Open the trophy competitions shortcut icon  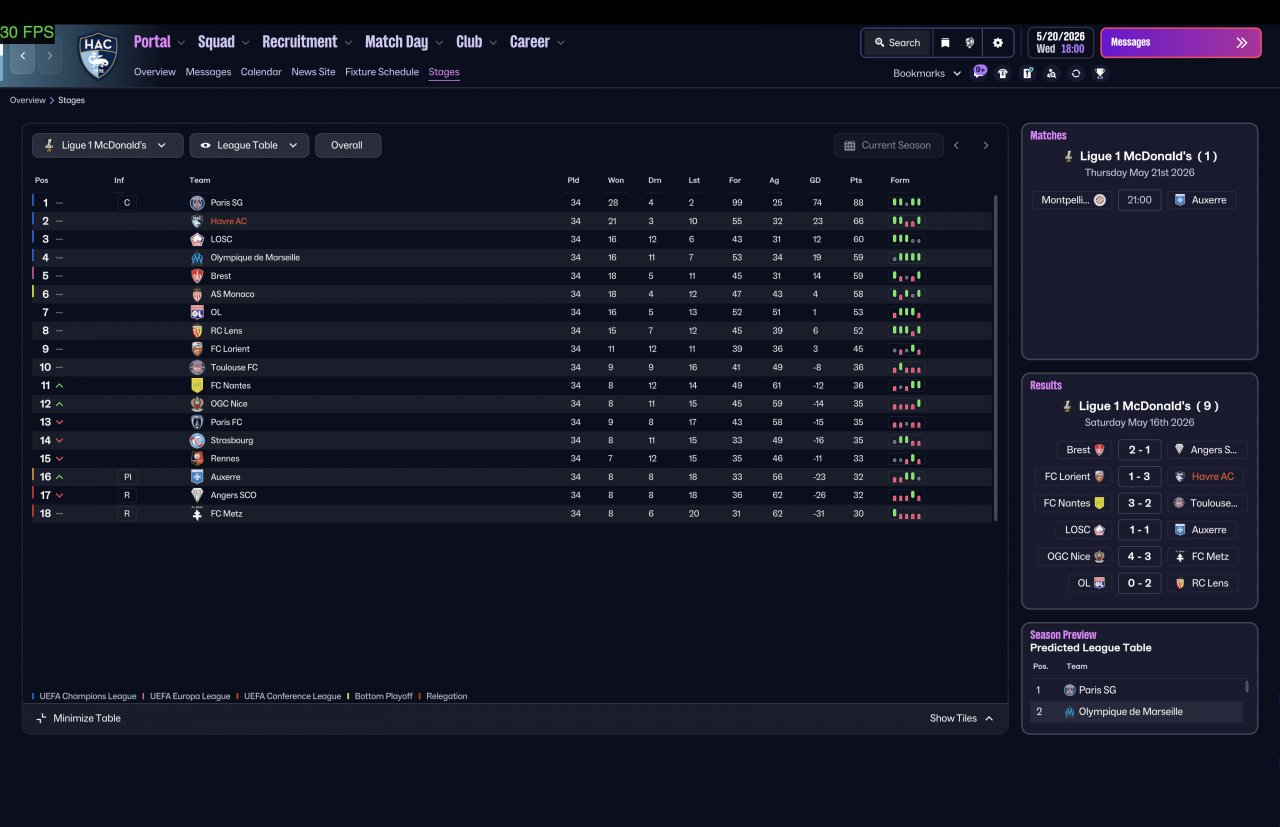pos(1100,73)
